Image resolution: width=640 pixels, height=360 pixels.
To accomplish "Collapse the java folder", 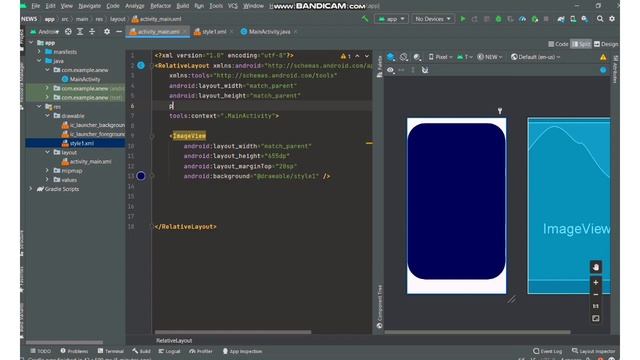I will coord(39,61).
